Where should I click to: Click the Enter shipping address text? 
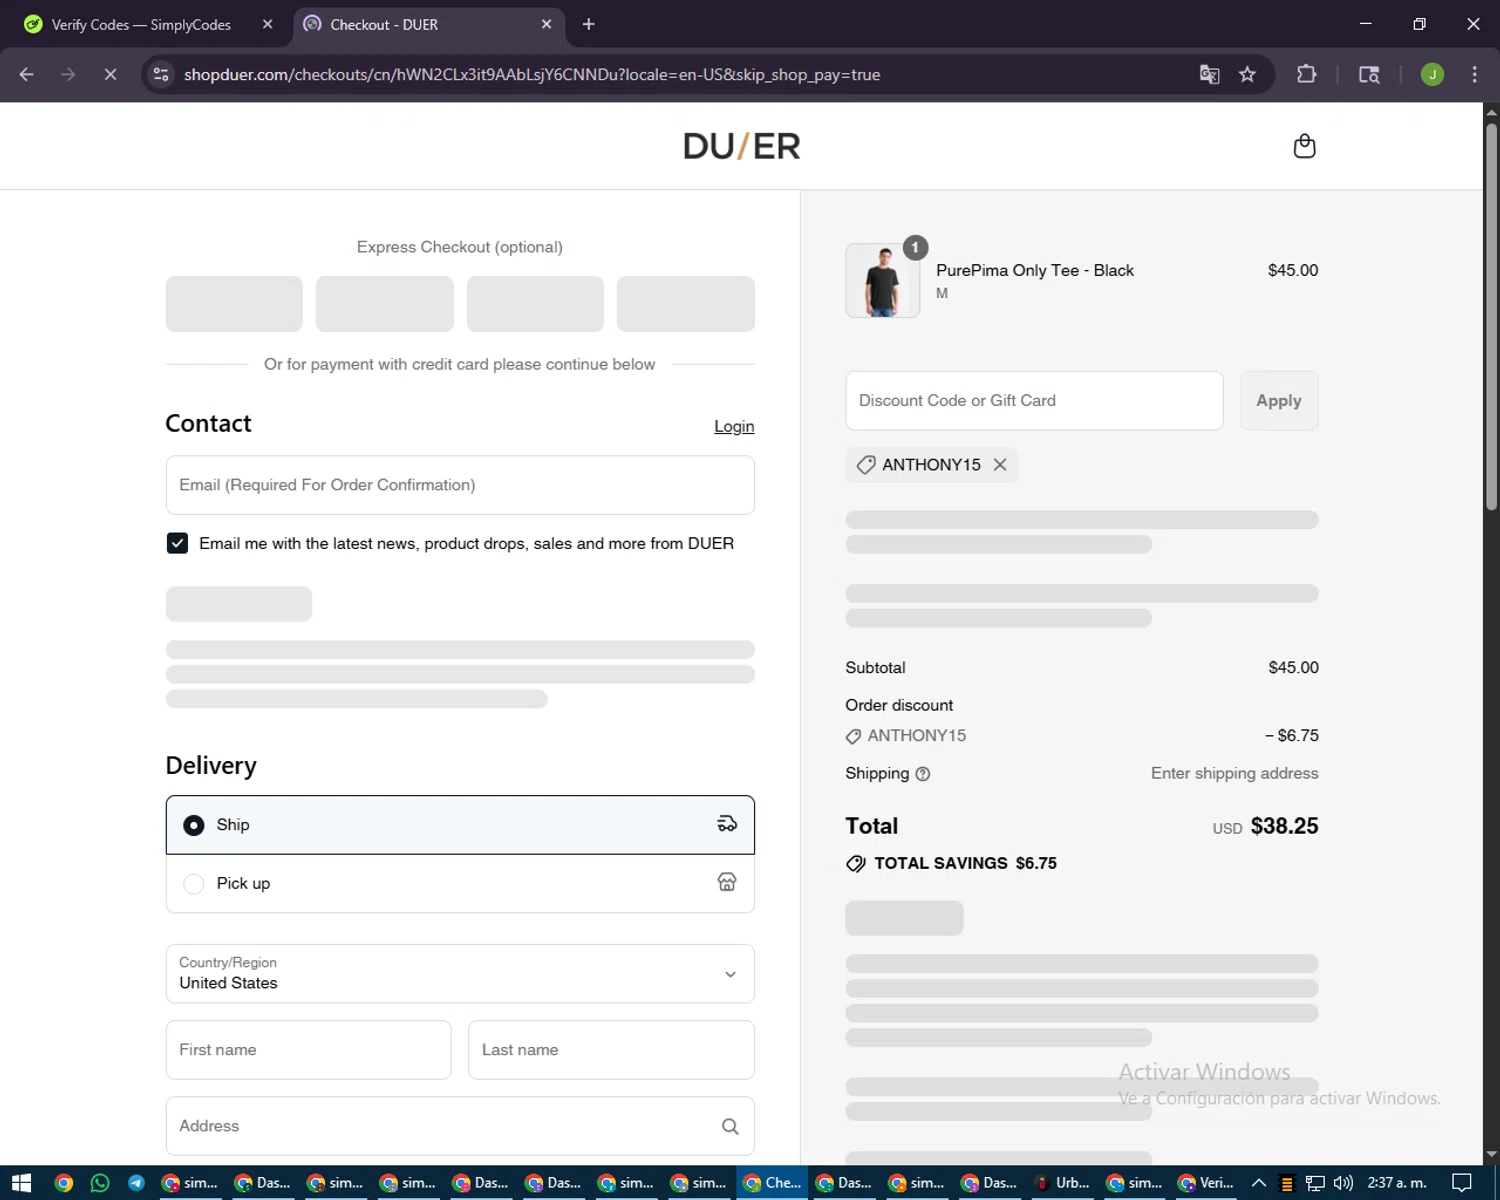(x=1234, y=773)
